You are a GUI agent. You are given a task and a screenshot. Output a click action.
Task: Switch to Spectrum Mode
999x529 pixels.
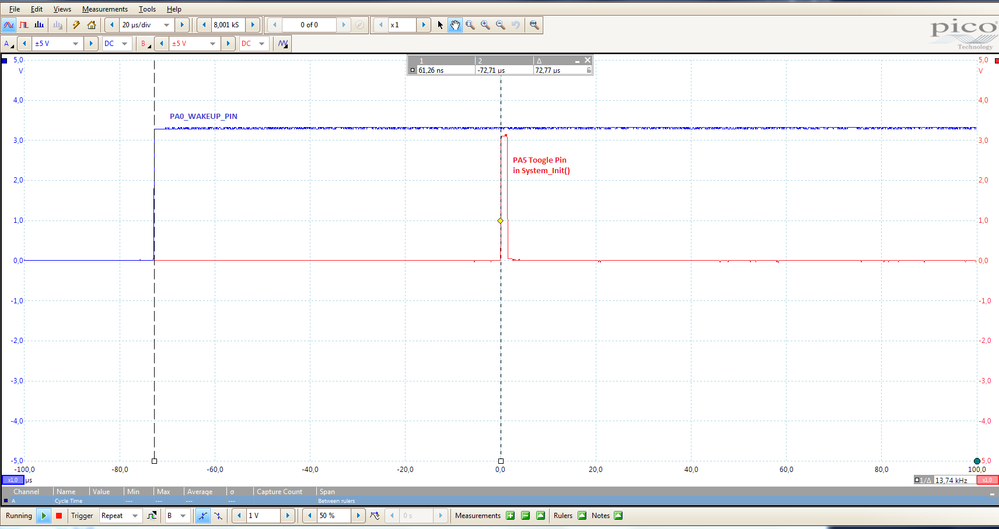(40, 25)
